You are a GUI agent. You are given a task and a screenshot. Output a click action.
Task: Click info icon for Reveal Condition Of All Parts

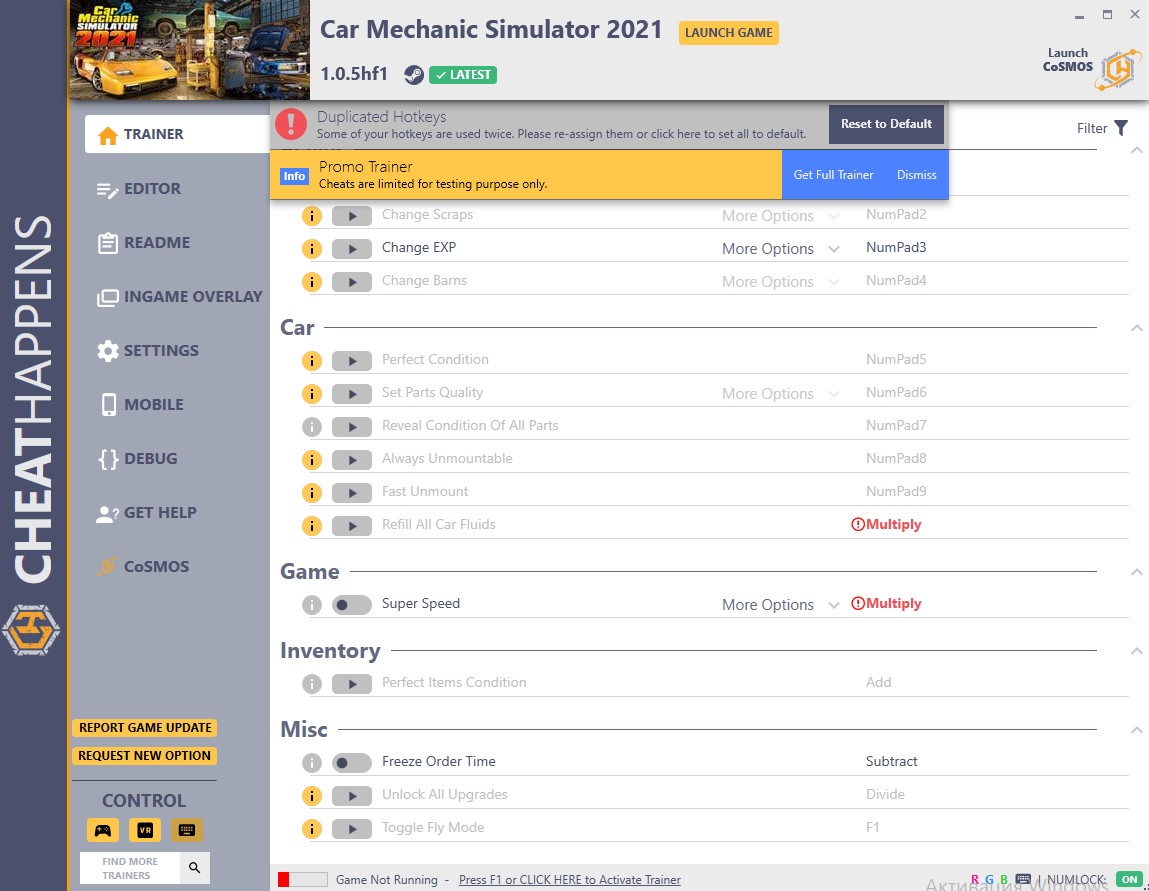(x=311, y=426)
